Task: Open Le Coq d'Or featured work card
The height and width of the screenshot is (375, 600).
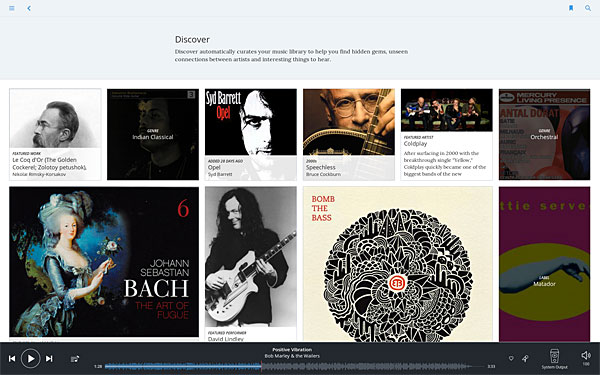Action: click(55, 134)
